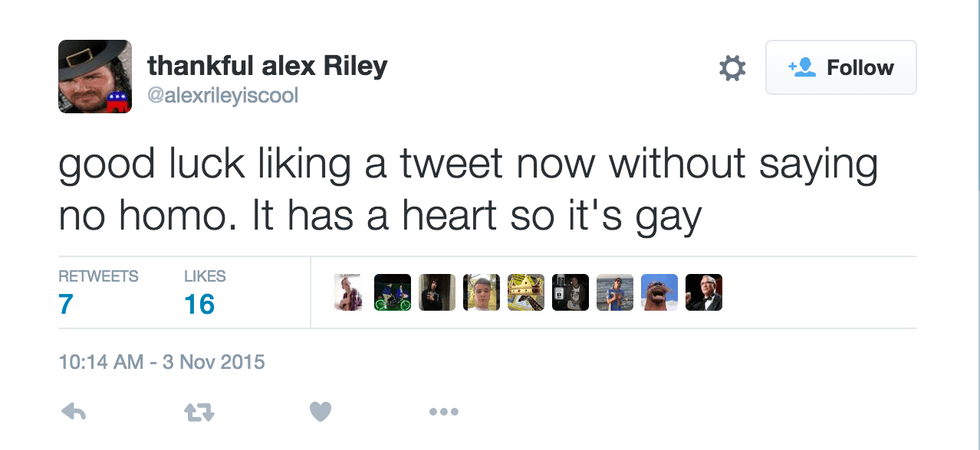Click the man in tuxedo liker avatar
The image size is (980, 450).
tap(703, 292)
